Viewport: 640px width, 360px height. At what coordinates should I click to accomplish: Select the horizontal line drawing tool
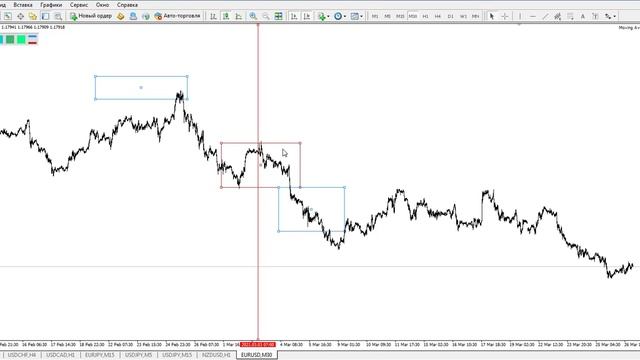(533, 16)
